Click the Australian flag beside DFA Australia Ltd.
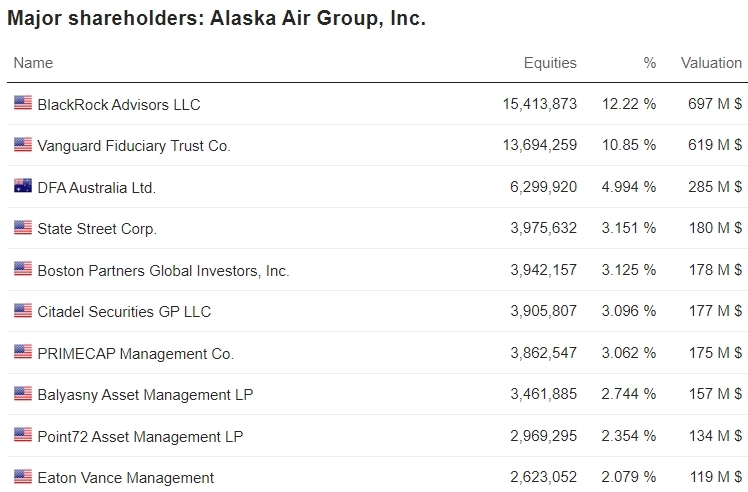The height and width of the screenshot is (492, 748). coord(22,186)
